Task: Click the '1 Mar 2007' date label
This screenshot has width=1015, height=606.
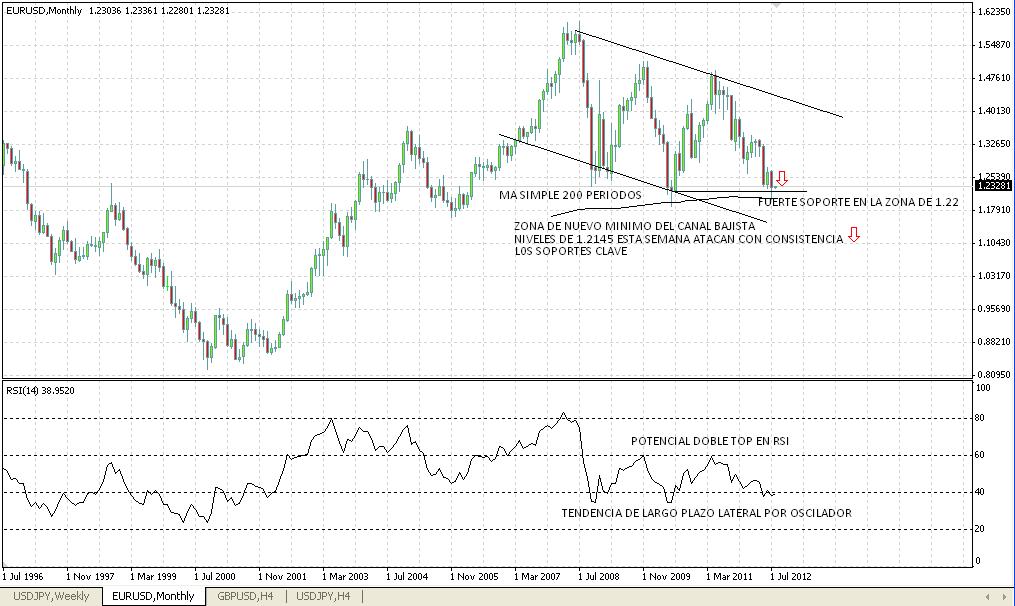Action: [537, 576]
